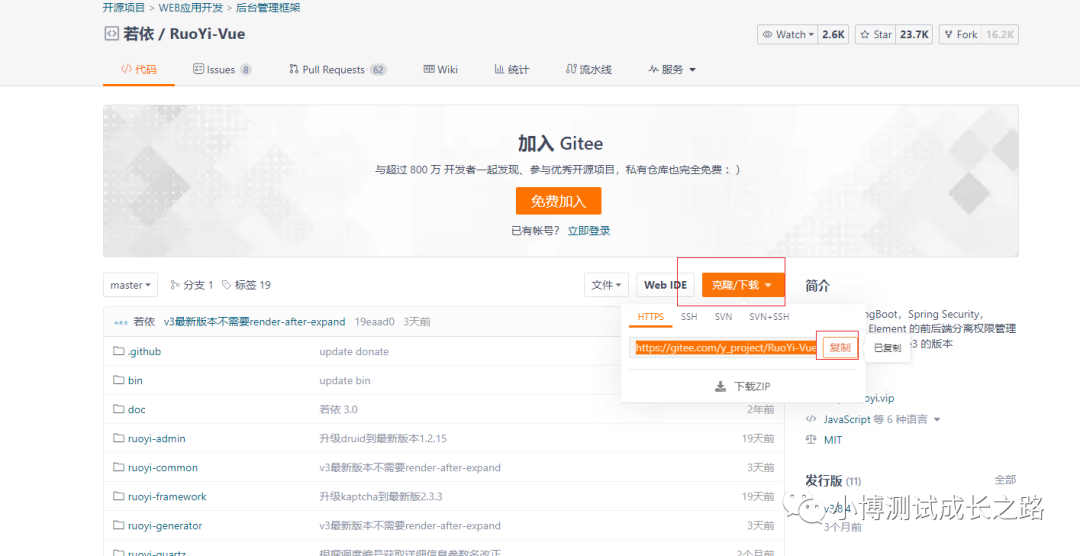Click the Star button
The width and height of the screenshot is (1080, 556).
point(875,34)
